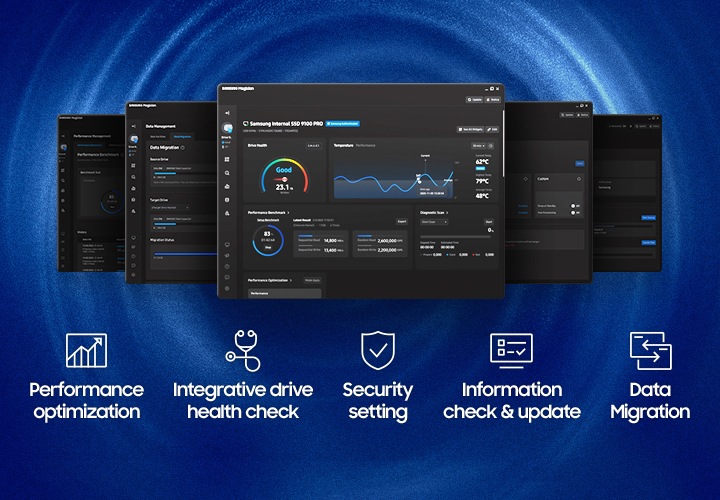Screen dimensions: 720x500
Task: Select the drive avatar in Data Management window sidebar
Action: (x=134, y=139)
